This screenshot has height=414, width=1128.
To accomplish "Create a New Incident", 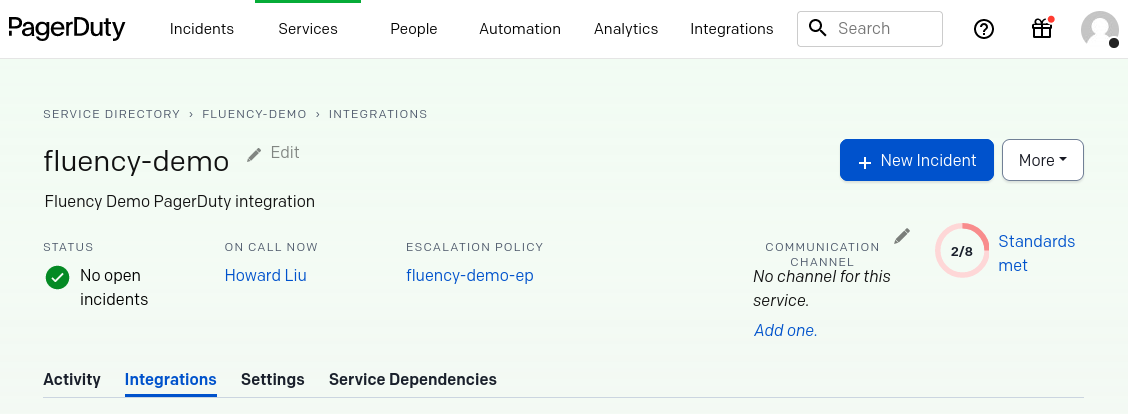I will [916, 160].
